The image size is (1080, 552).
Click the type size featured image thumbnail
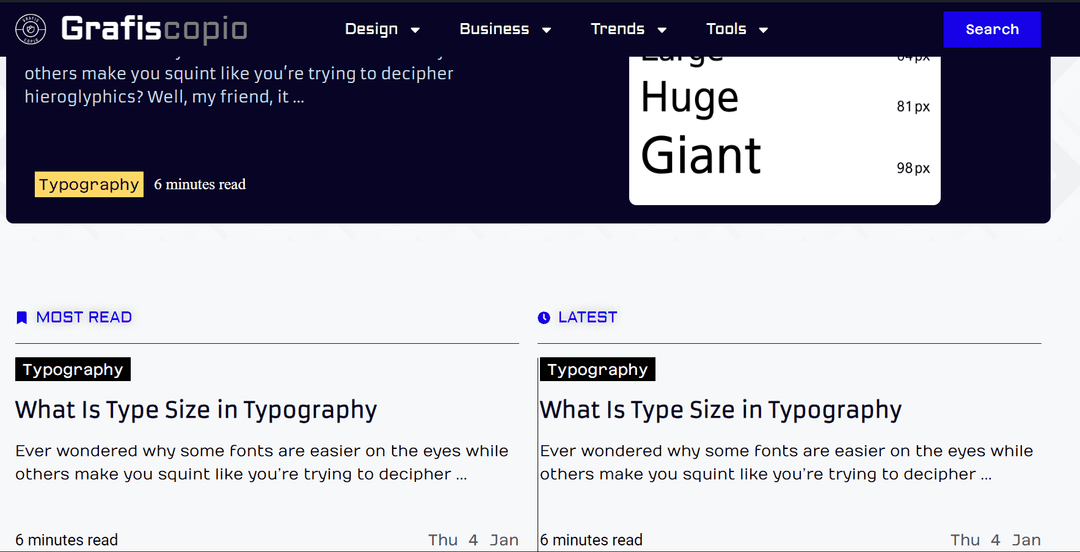[784, 130]
